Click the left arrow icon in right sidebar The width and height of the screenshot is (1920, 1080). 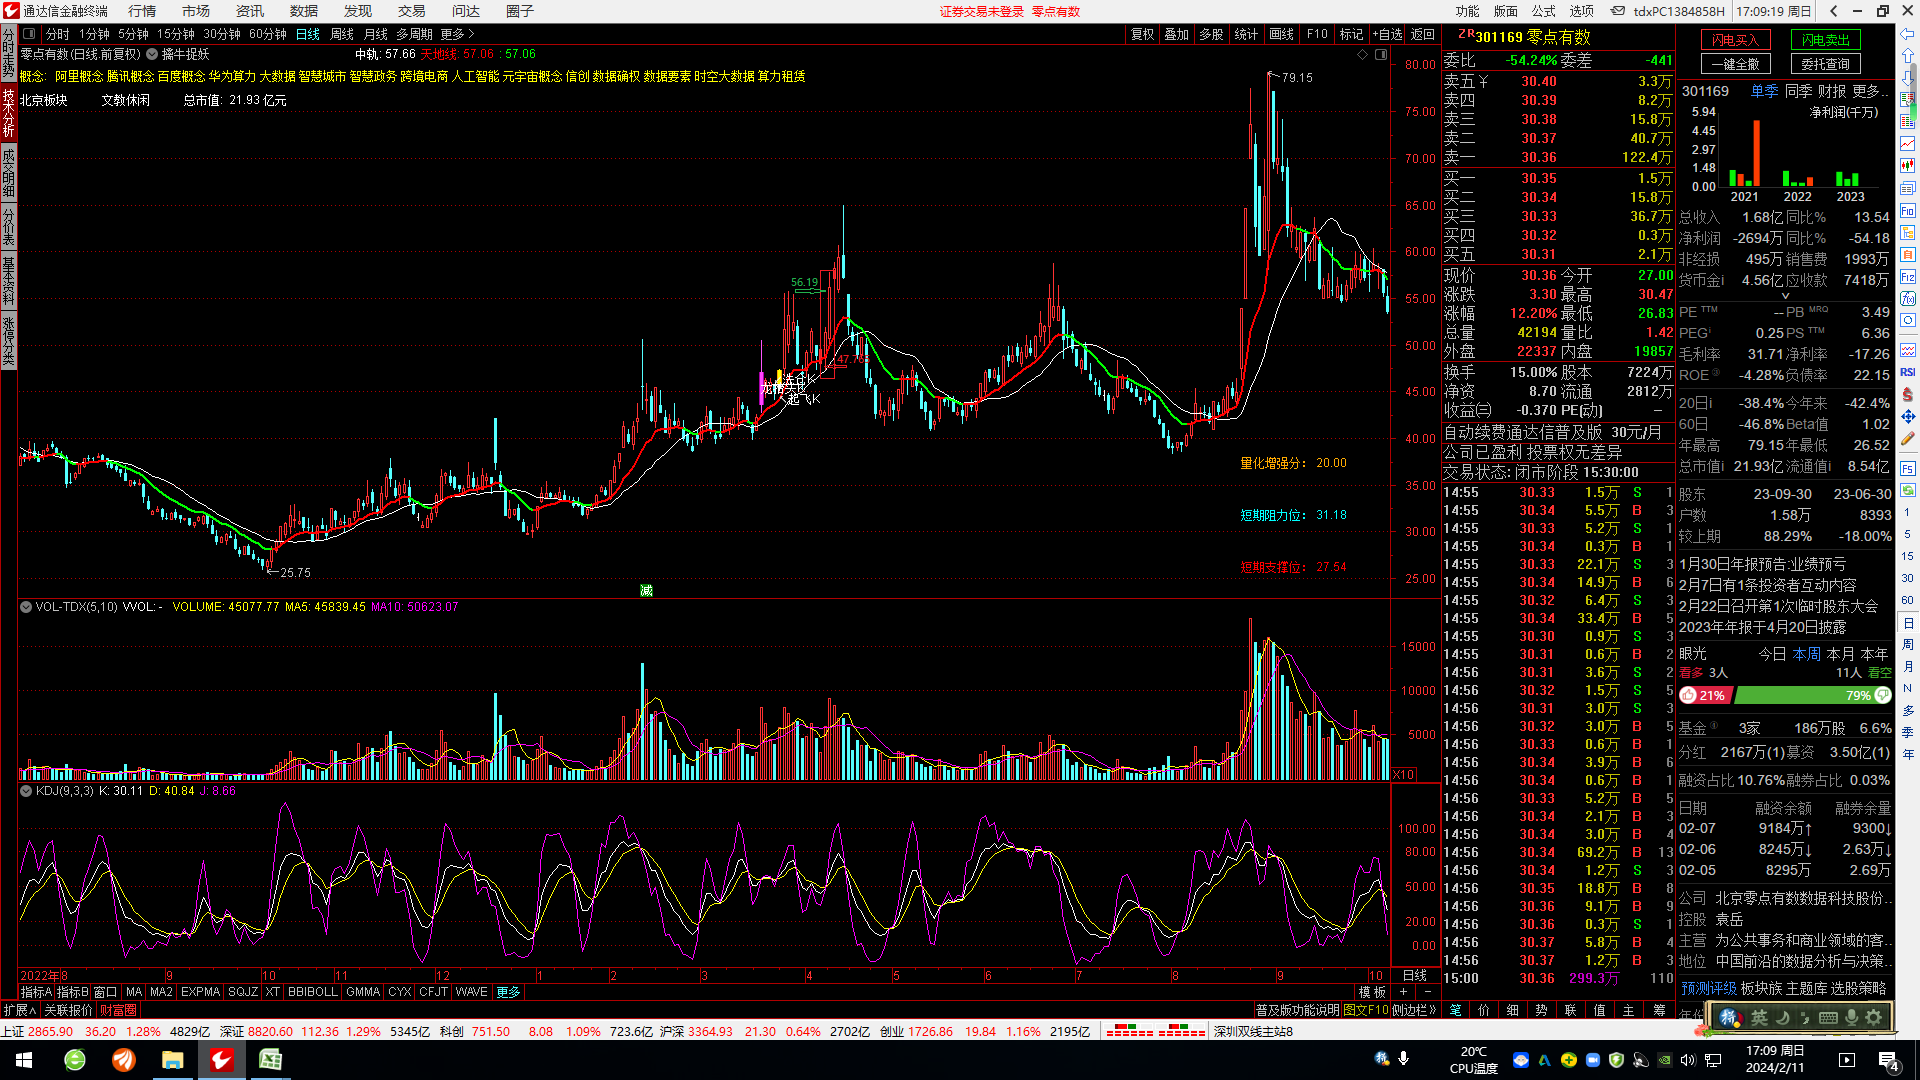1908,33
